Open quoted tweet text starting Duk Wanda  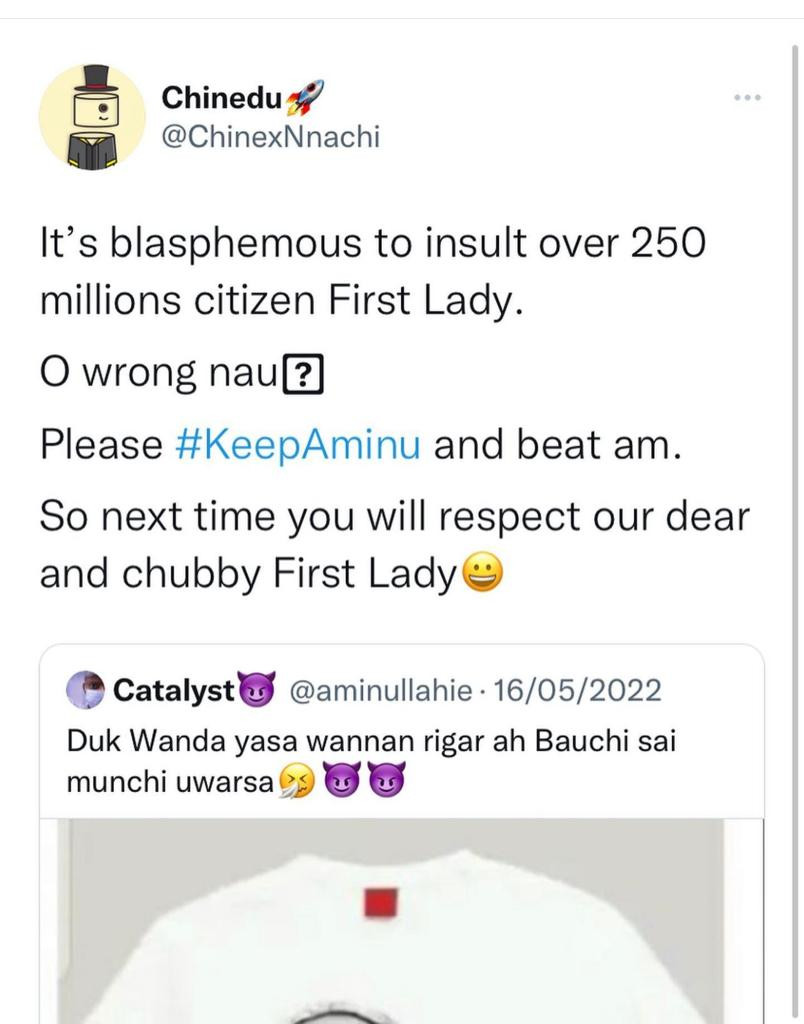pyautogui.click(x=371, y=761)
